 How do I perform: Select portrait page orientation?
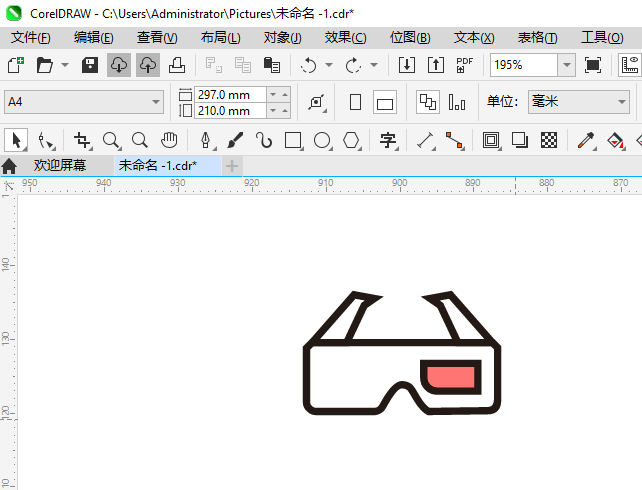click(x=355, y=102)
